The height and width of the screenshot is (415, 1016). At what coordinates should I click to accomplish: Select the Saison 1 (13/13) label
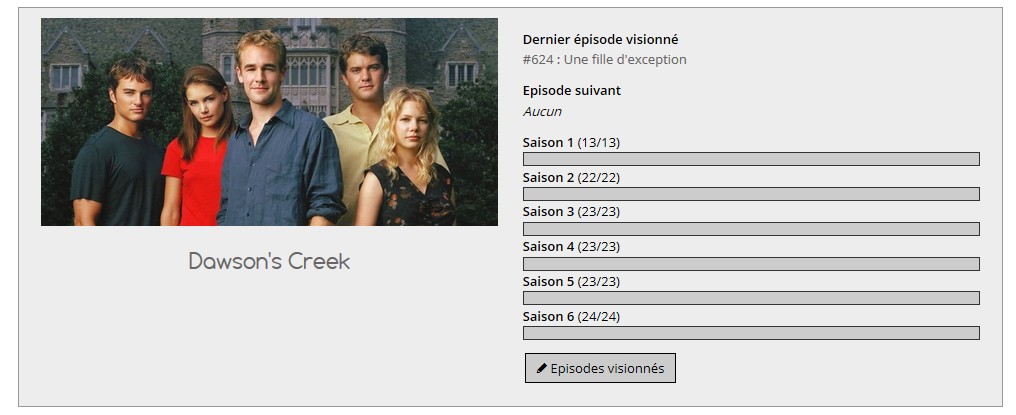(x=571, y=143)
